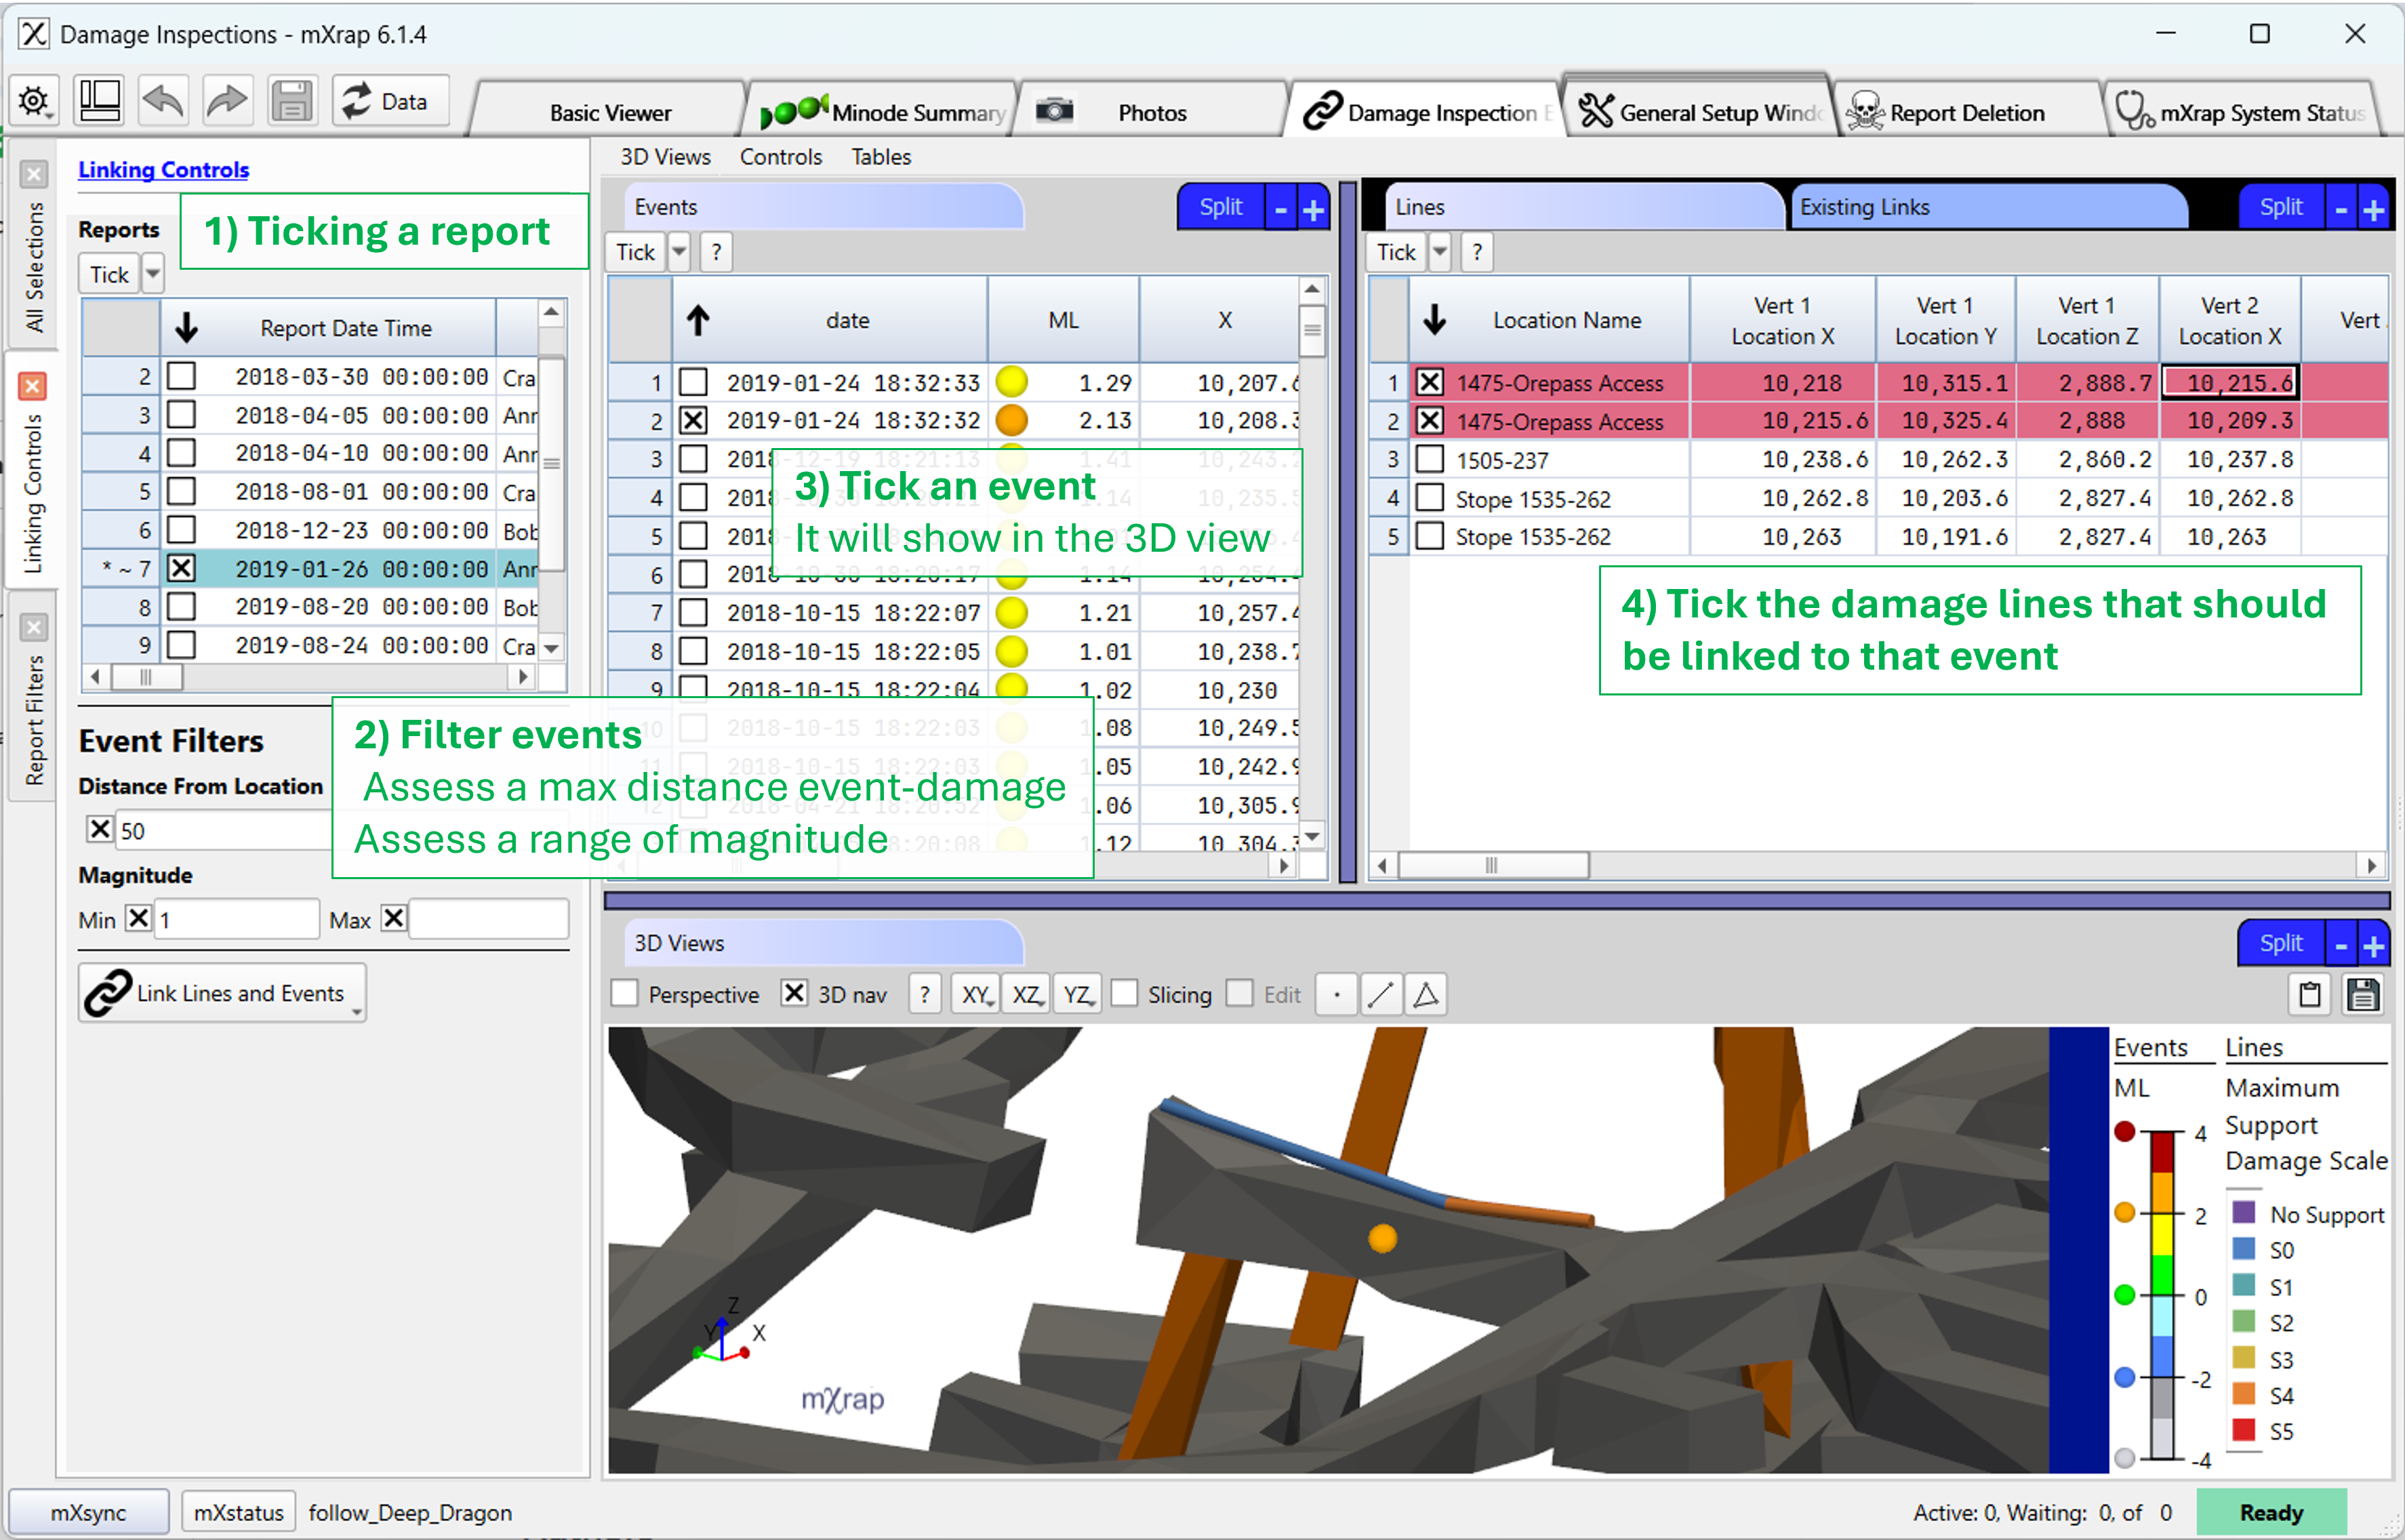2405x1540 pixels.
Task: Open the Tables menu
Action: (x=881, y=157)
